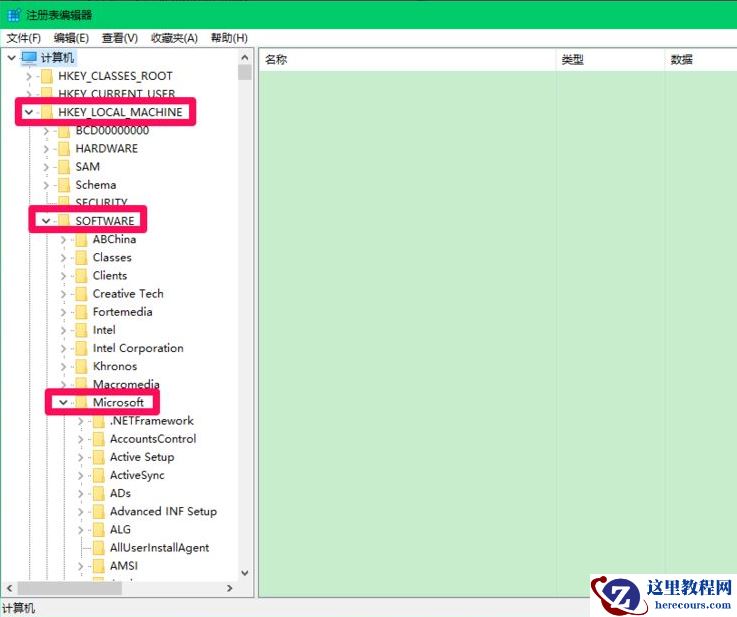This screenshot has width=737, height=617.
Task: Click the Intel folder icon
Action: [x=81, y=330]
